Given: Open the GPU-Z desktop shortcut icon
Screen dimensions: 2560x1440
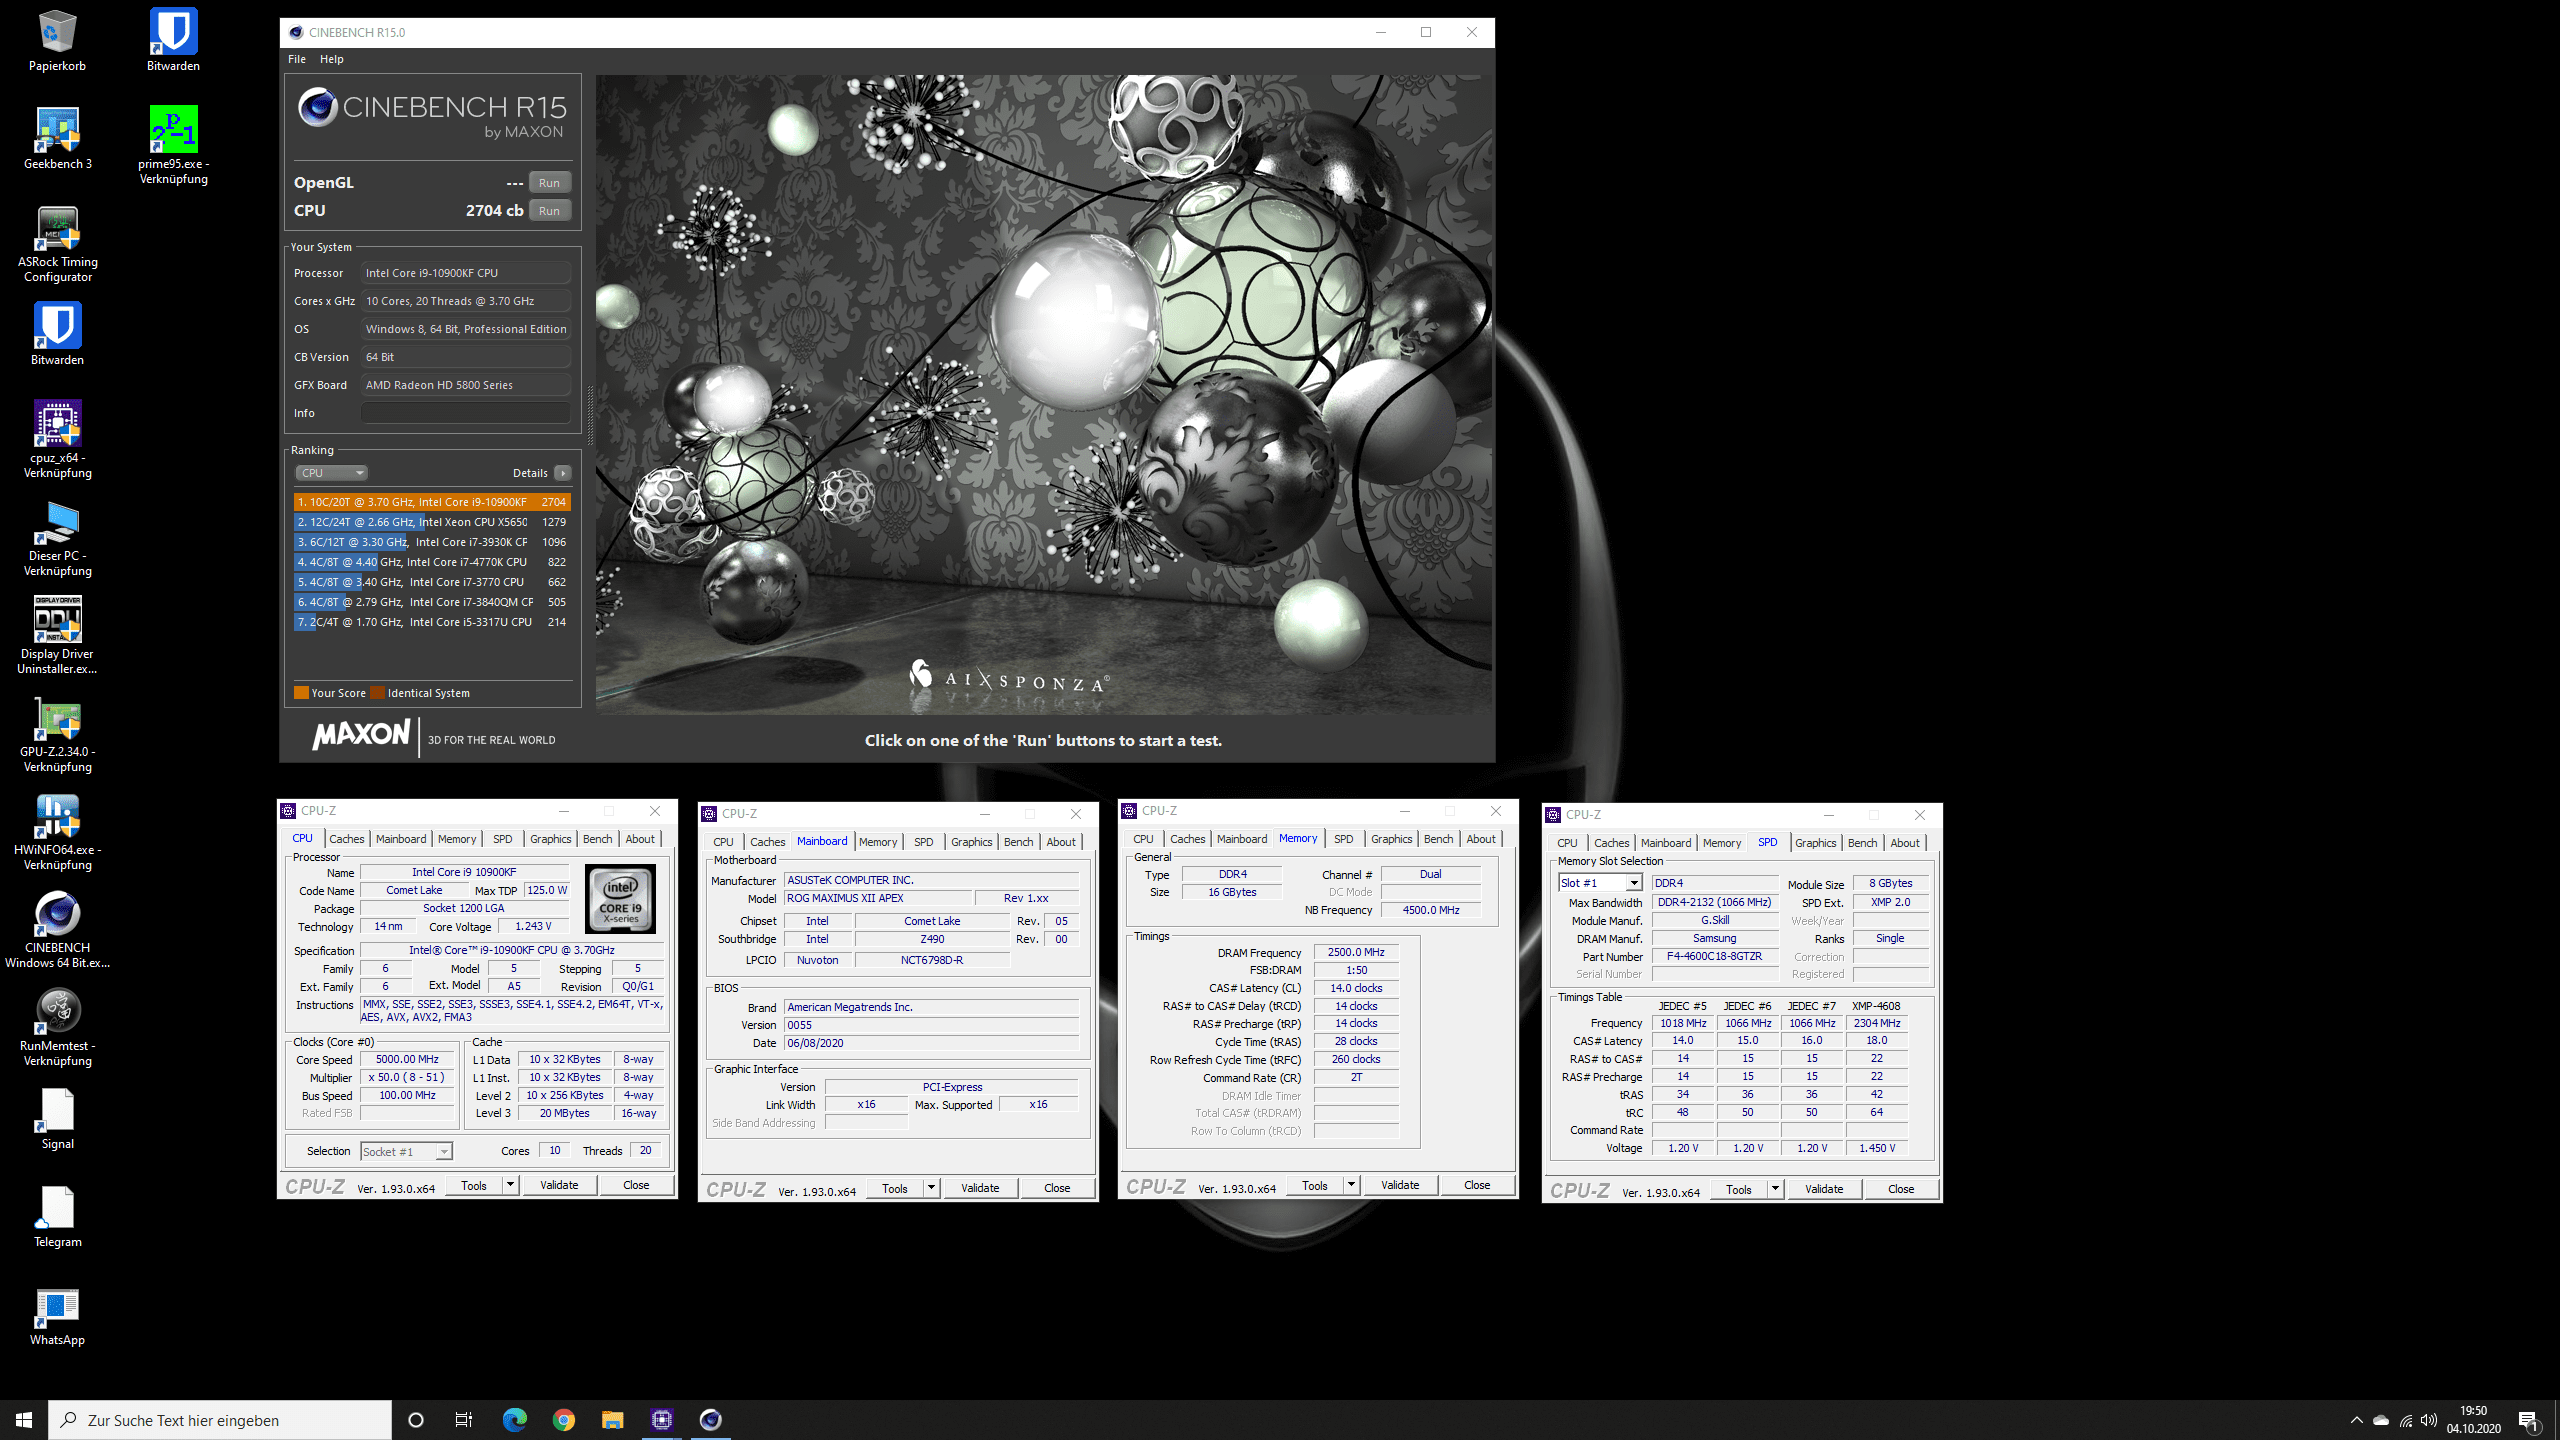Looking at the screenshot, I should tap(57, 719).
